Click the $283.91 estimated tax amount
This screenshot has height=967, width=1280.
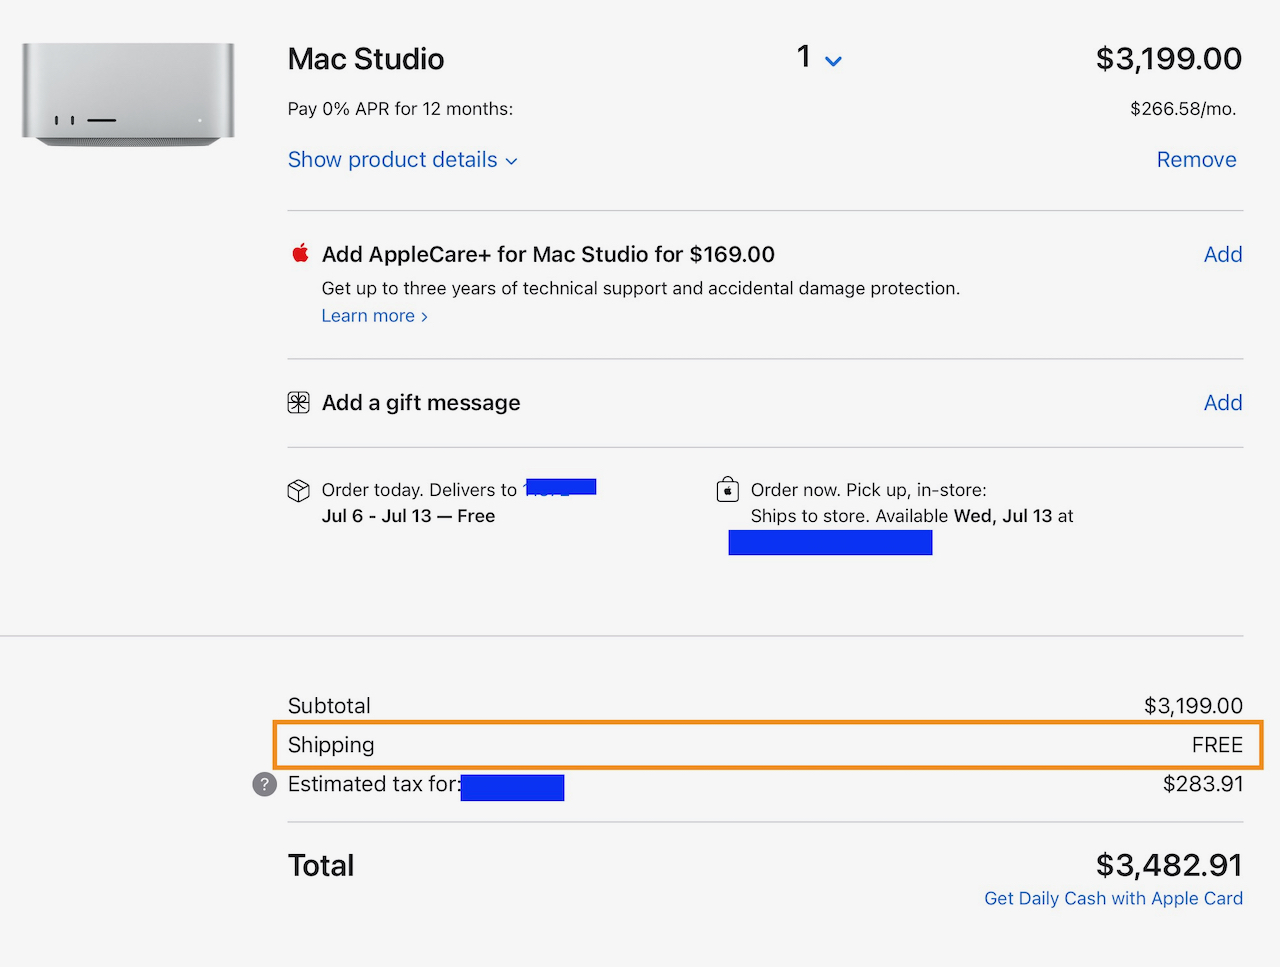coord(1203,784)
